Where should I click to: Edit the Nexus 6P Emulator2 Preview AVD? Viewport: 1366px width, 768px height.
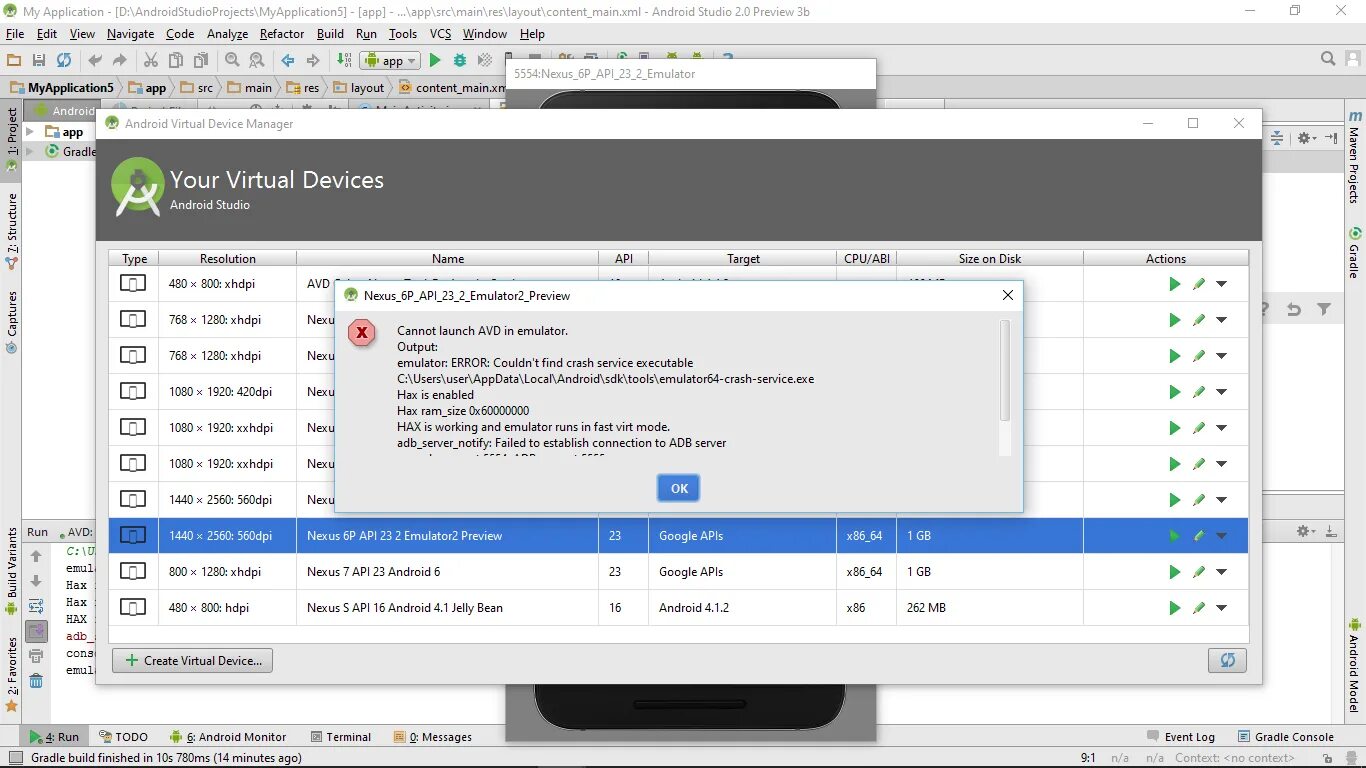1199,536
